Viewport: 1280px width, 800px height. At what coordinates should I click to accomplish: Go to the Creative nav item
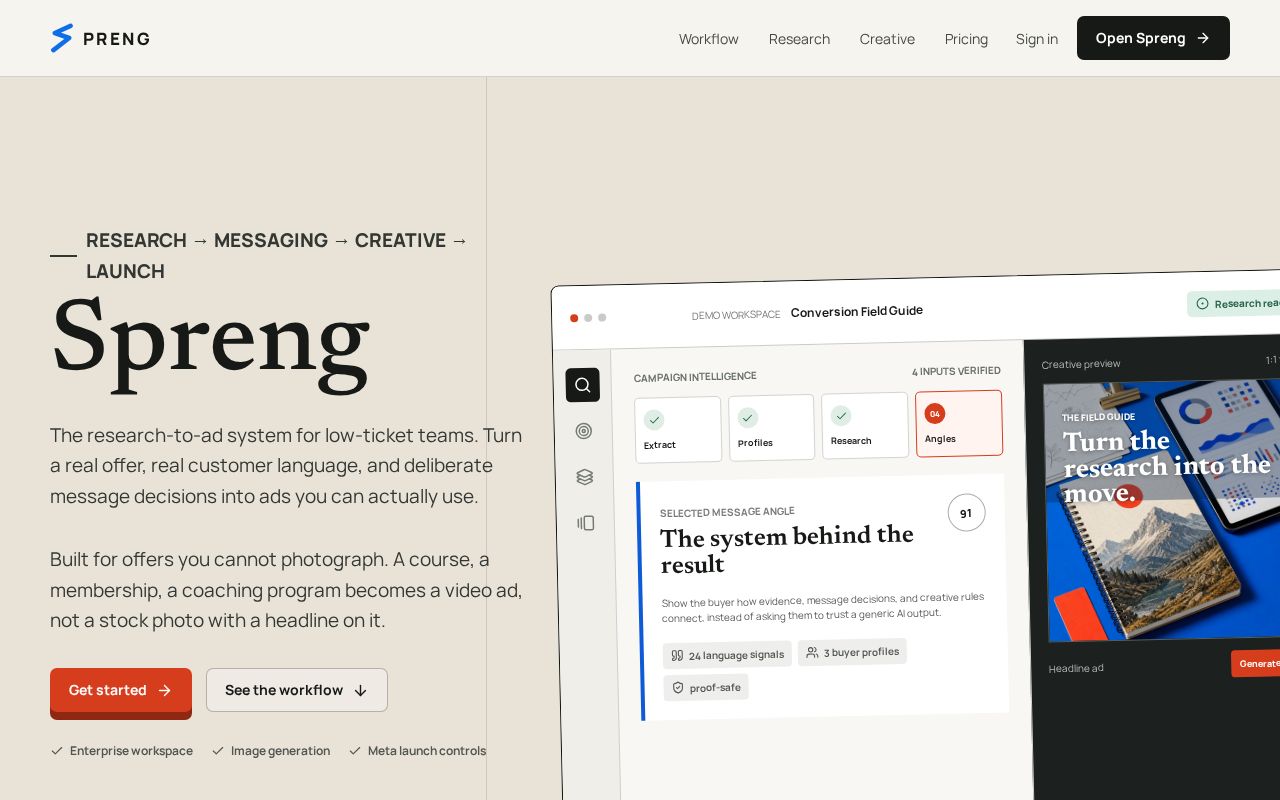click(887, 39)
